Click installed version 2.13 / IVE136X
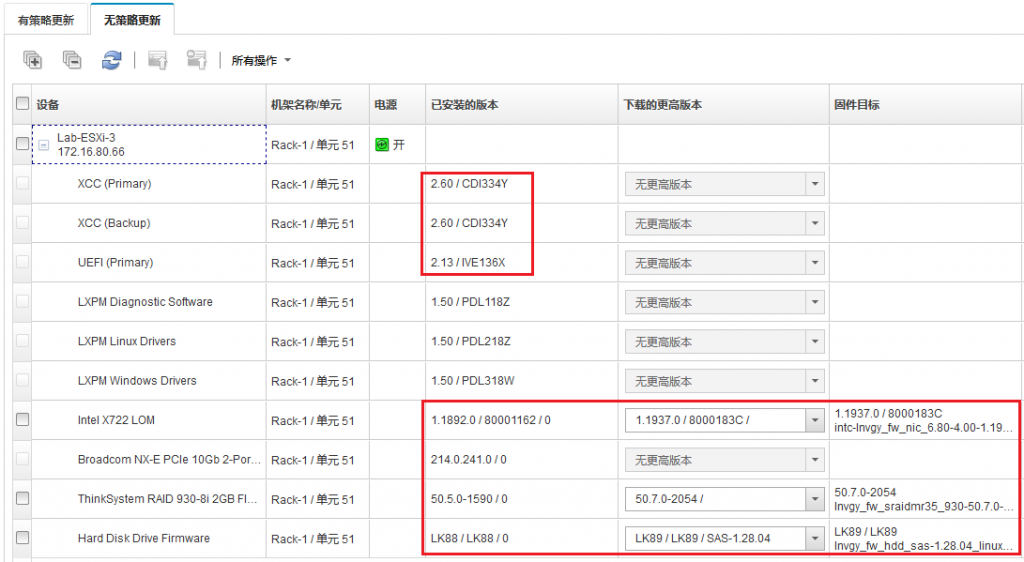This screenshot has width=1024, height=562. tap(468, 262)
